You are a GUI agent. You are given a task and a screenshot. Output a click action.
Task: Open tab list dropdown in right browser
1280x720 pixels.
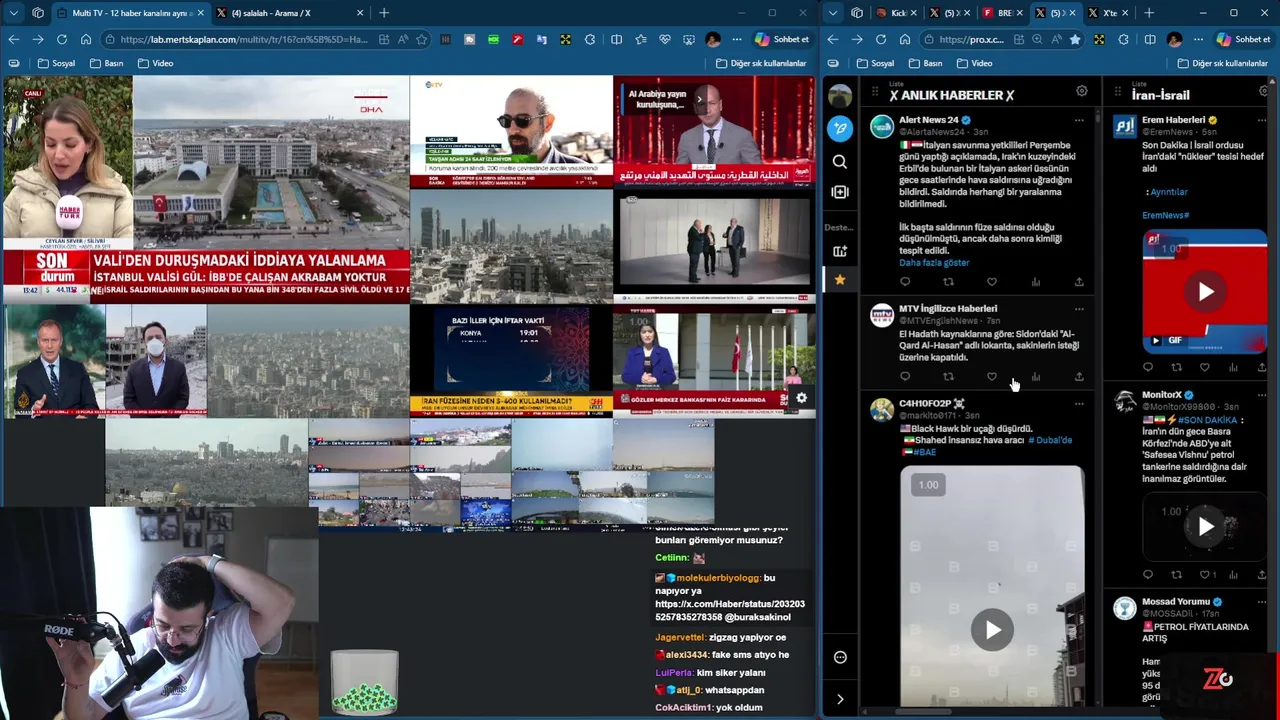click(x=832, y=13)
